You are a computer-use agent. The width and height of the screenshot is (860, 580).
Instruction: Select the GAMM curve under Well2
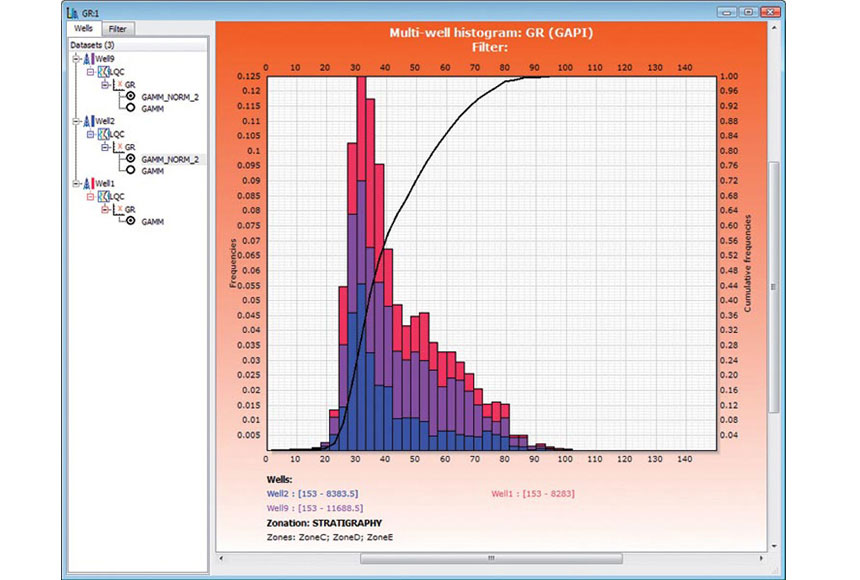[x=131, y=169]
